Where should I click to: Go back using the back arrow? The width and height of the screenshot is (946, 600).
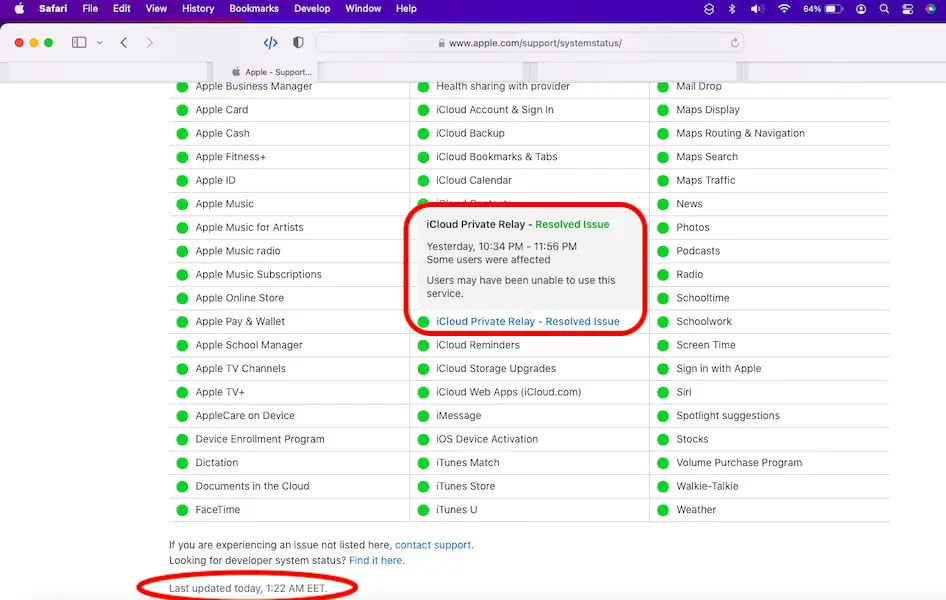pyautogui.click(x=124, y=43)
